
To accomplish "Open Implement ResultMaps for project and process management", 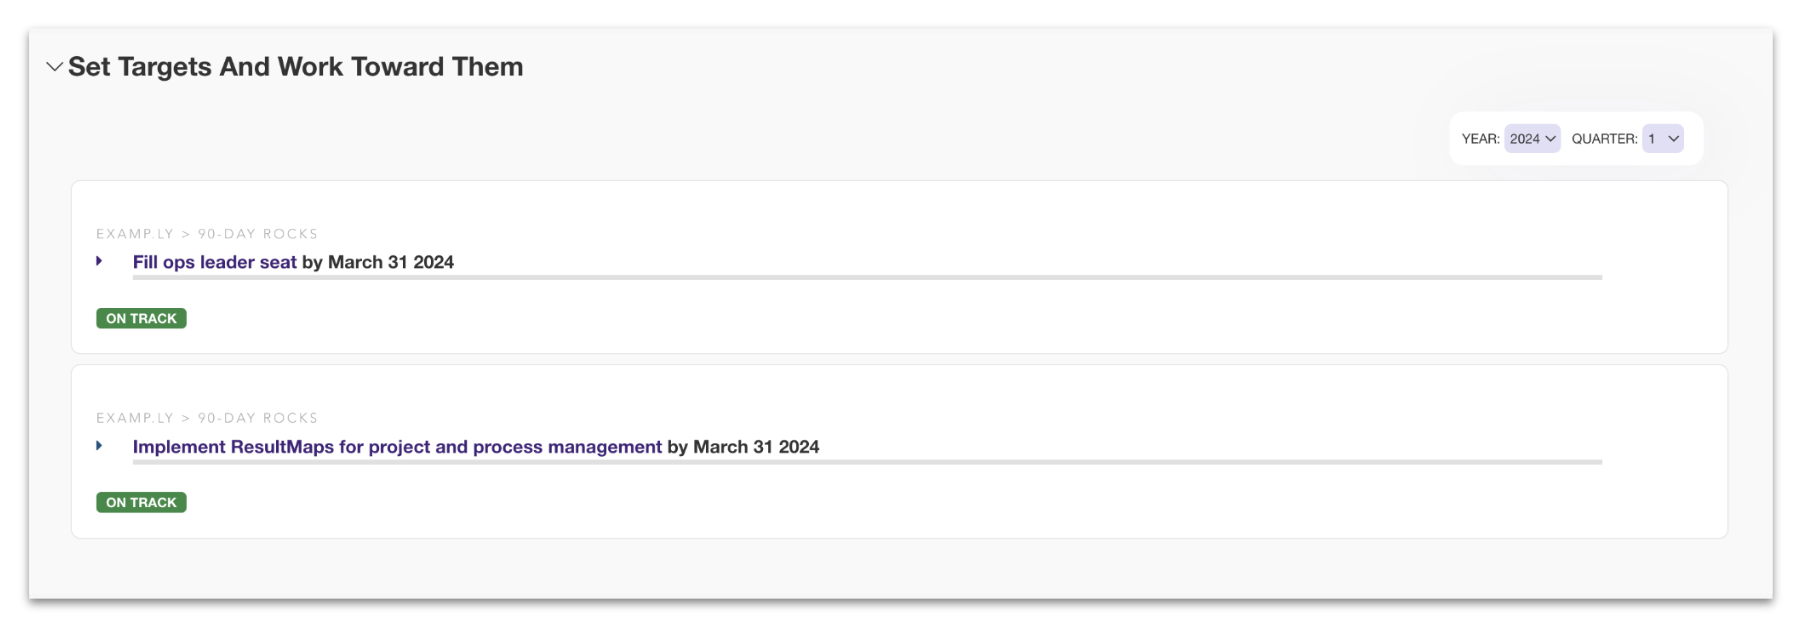I will click(397, 447).
